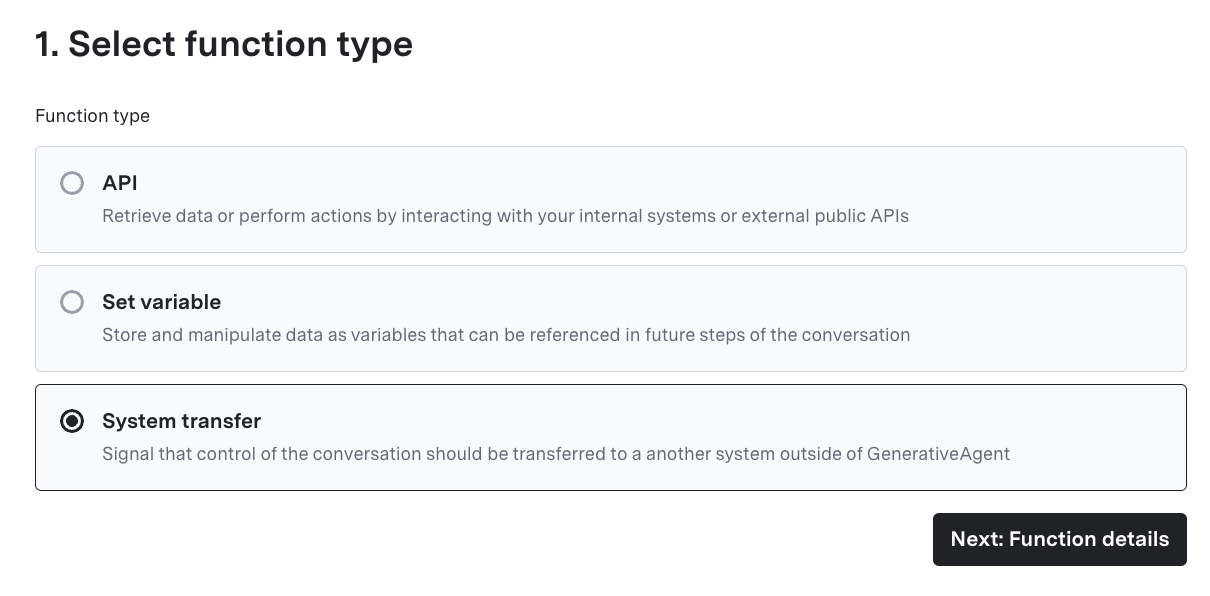Choose the Set variable radio button
This screenshot has height=596, width=1210.
click(72, 302)
